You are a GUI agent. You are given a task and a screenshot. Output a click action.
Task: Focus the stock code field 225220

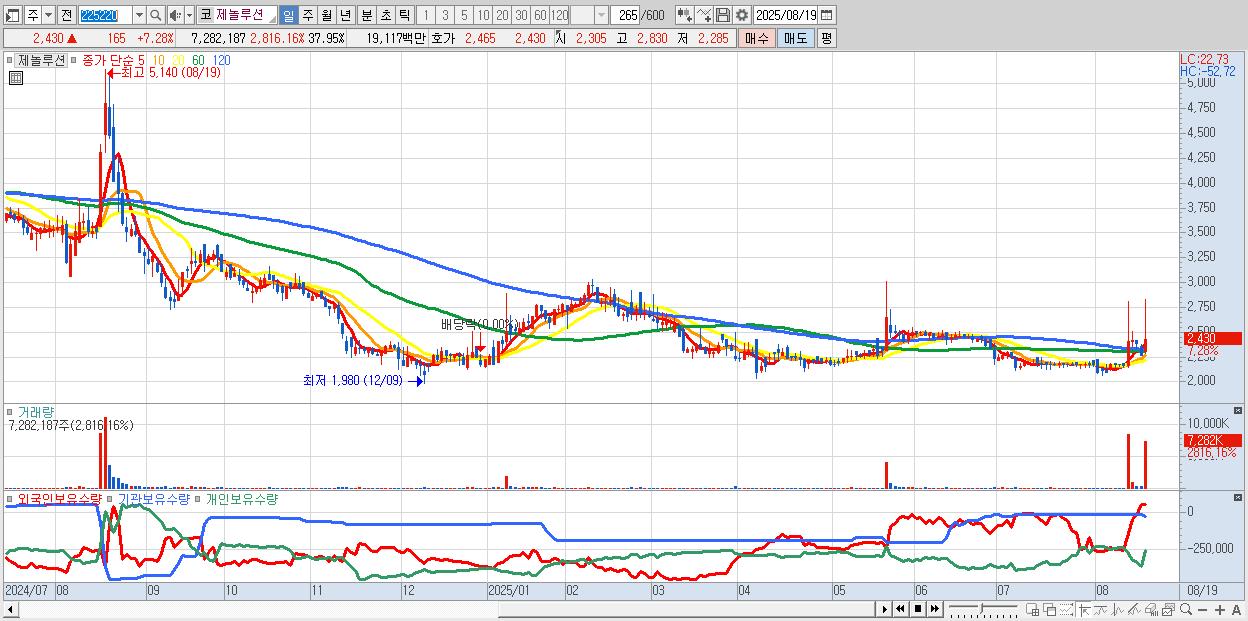(x=105, y=15)
